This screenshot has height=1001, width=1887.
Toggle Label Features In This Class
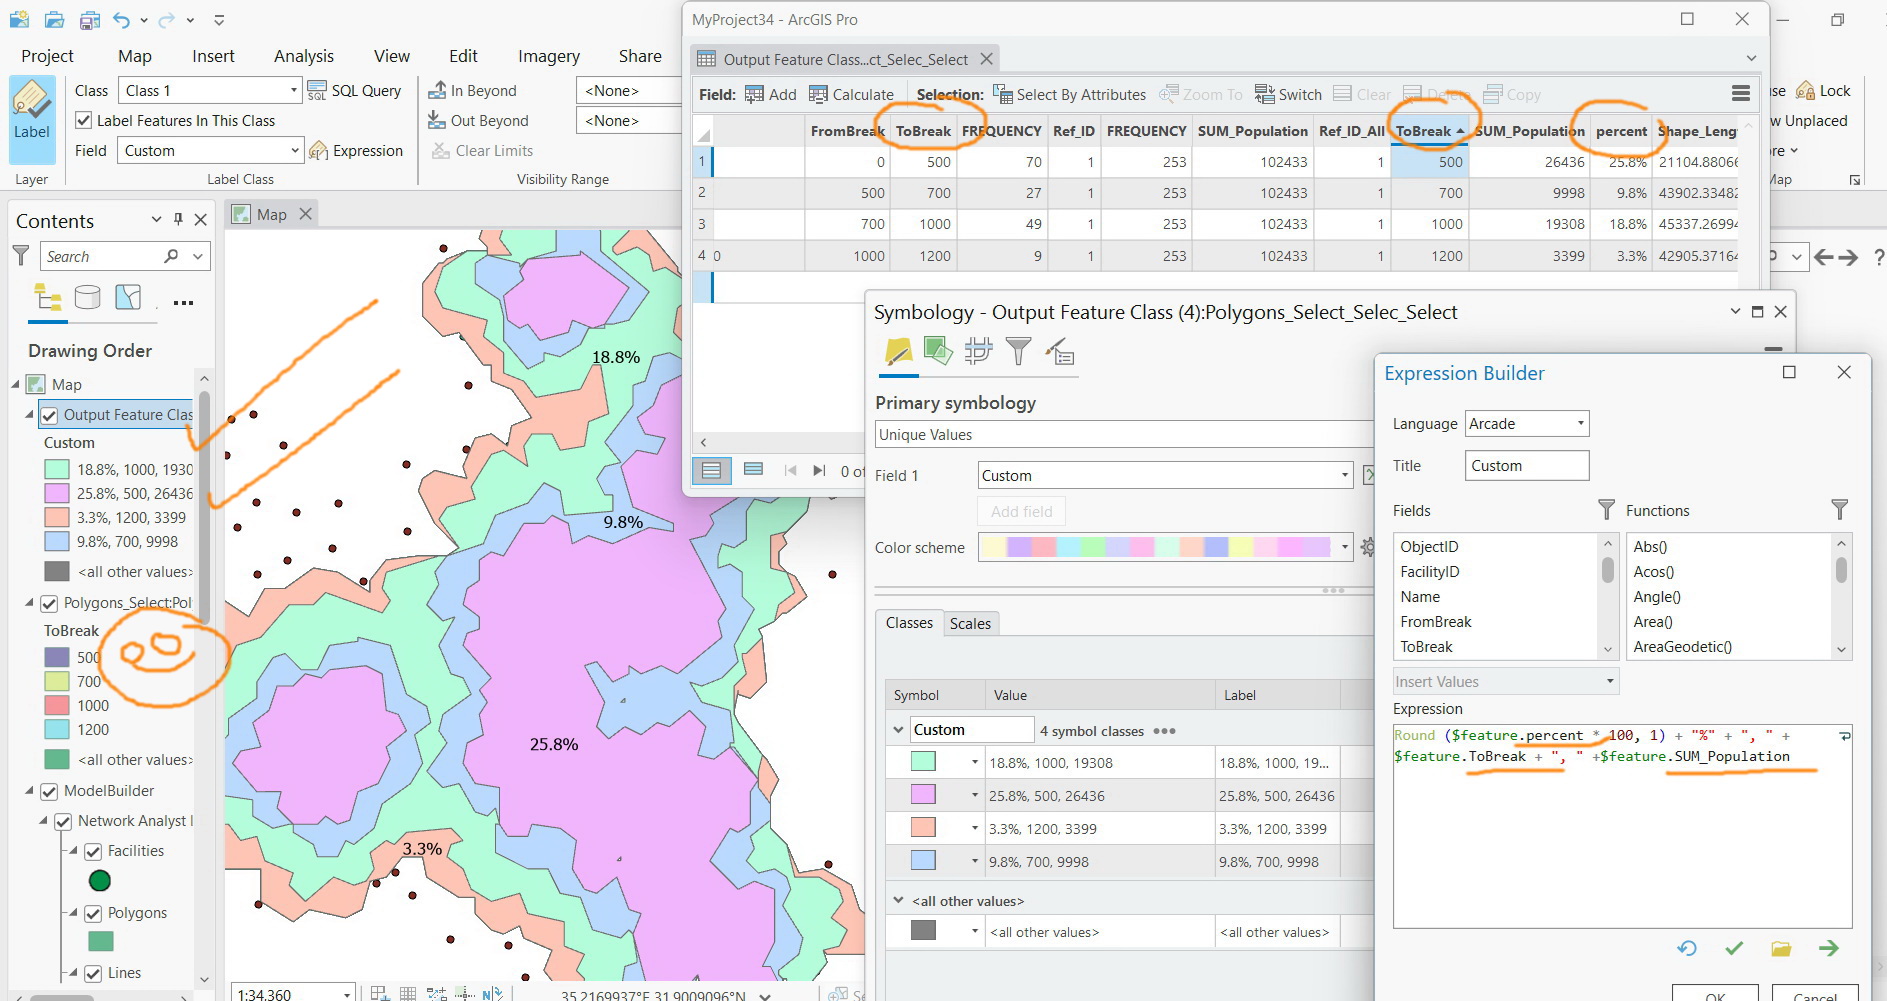click(84, 120)
